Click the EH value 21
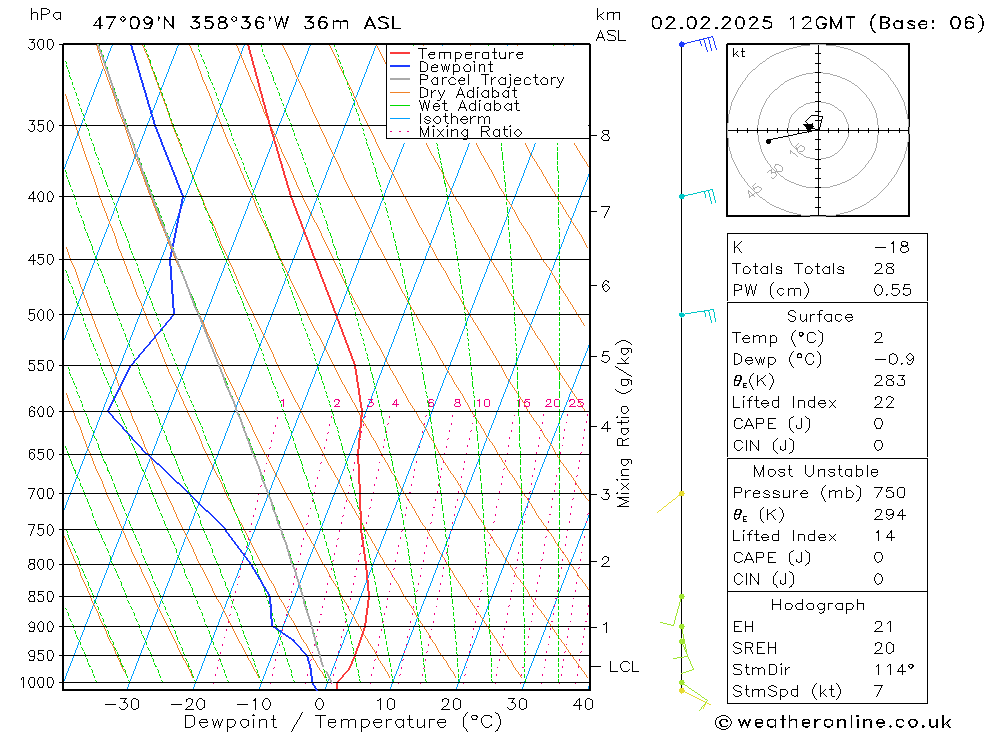The height and width of the screenshot is (733, 1000). [884, 626]
